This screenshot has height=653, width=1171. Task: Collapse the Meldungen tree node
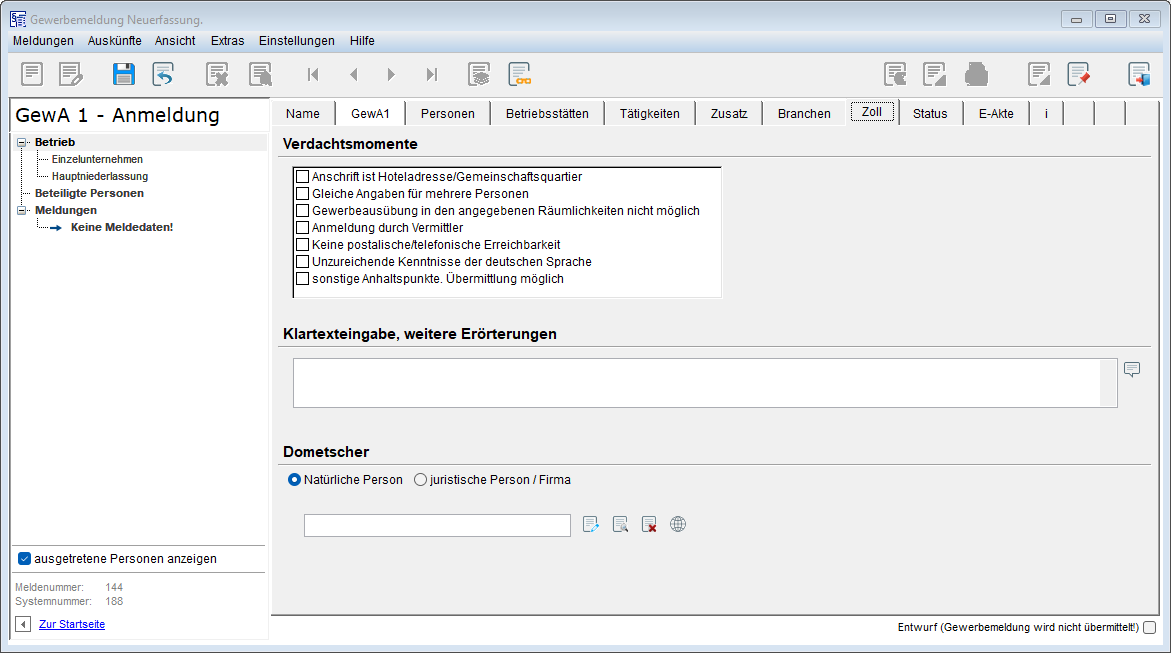point(22,211)
